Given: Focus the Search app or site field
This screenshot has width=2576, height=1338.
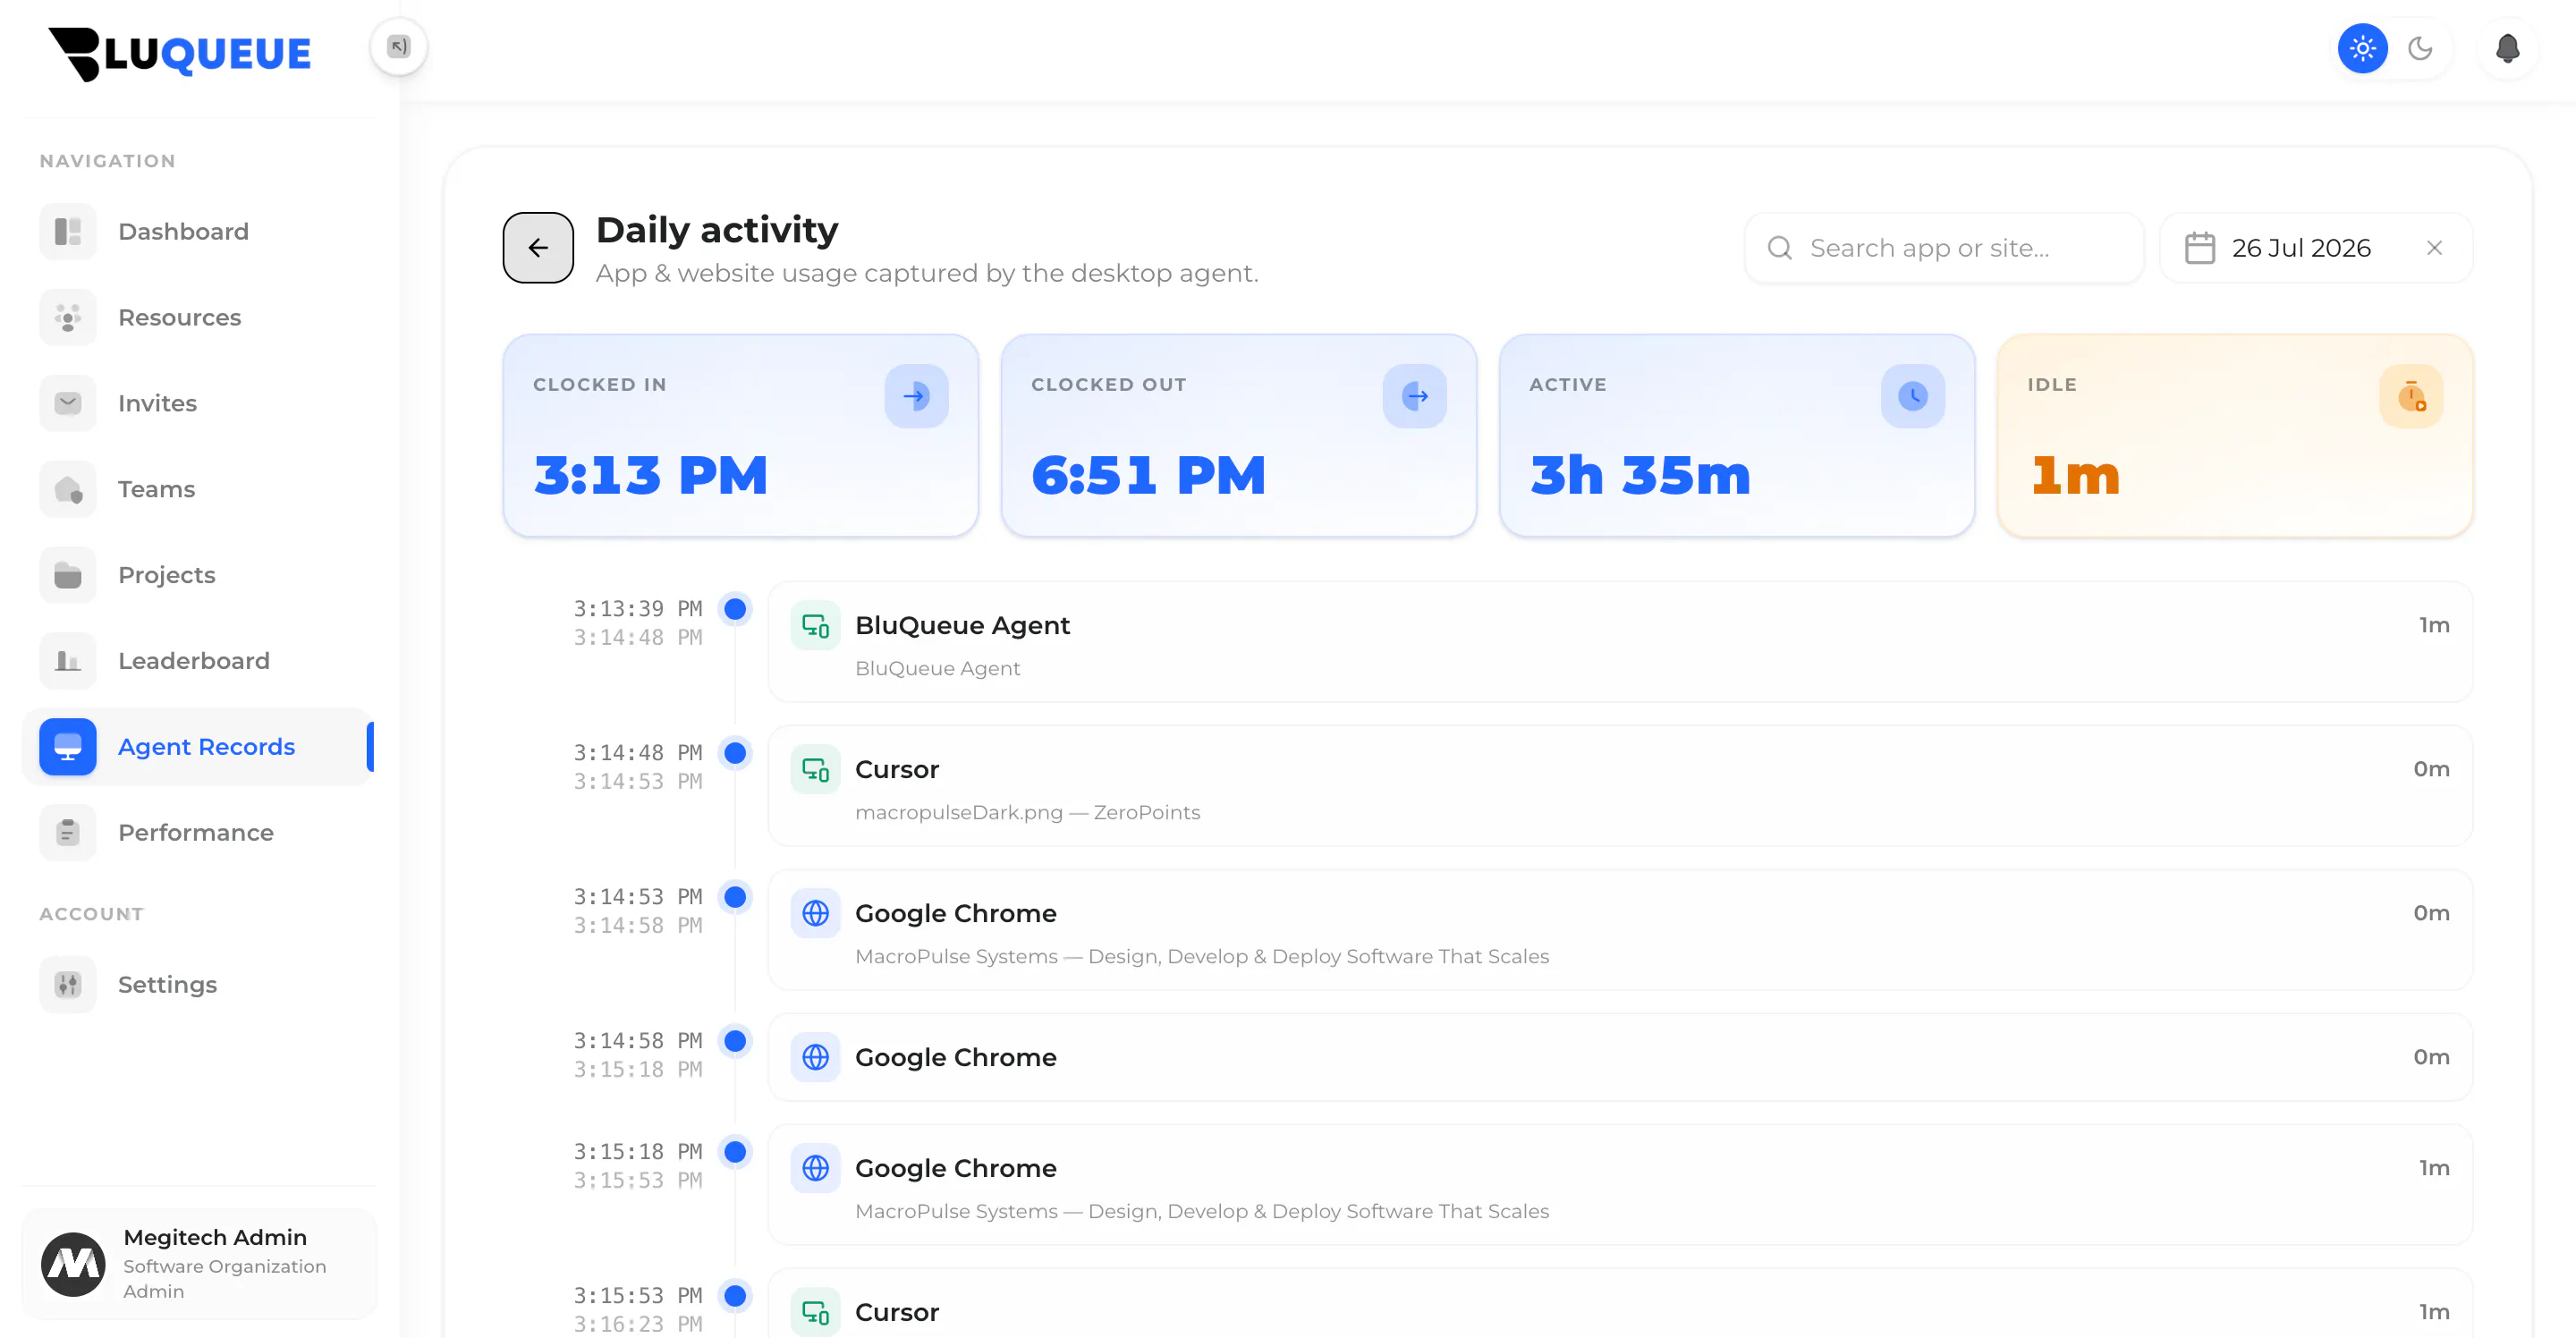Looking at the screenshot, I should point(1944,248).
